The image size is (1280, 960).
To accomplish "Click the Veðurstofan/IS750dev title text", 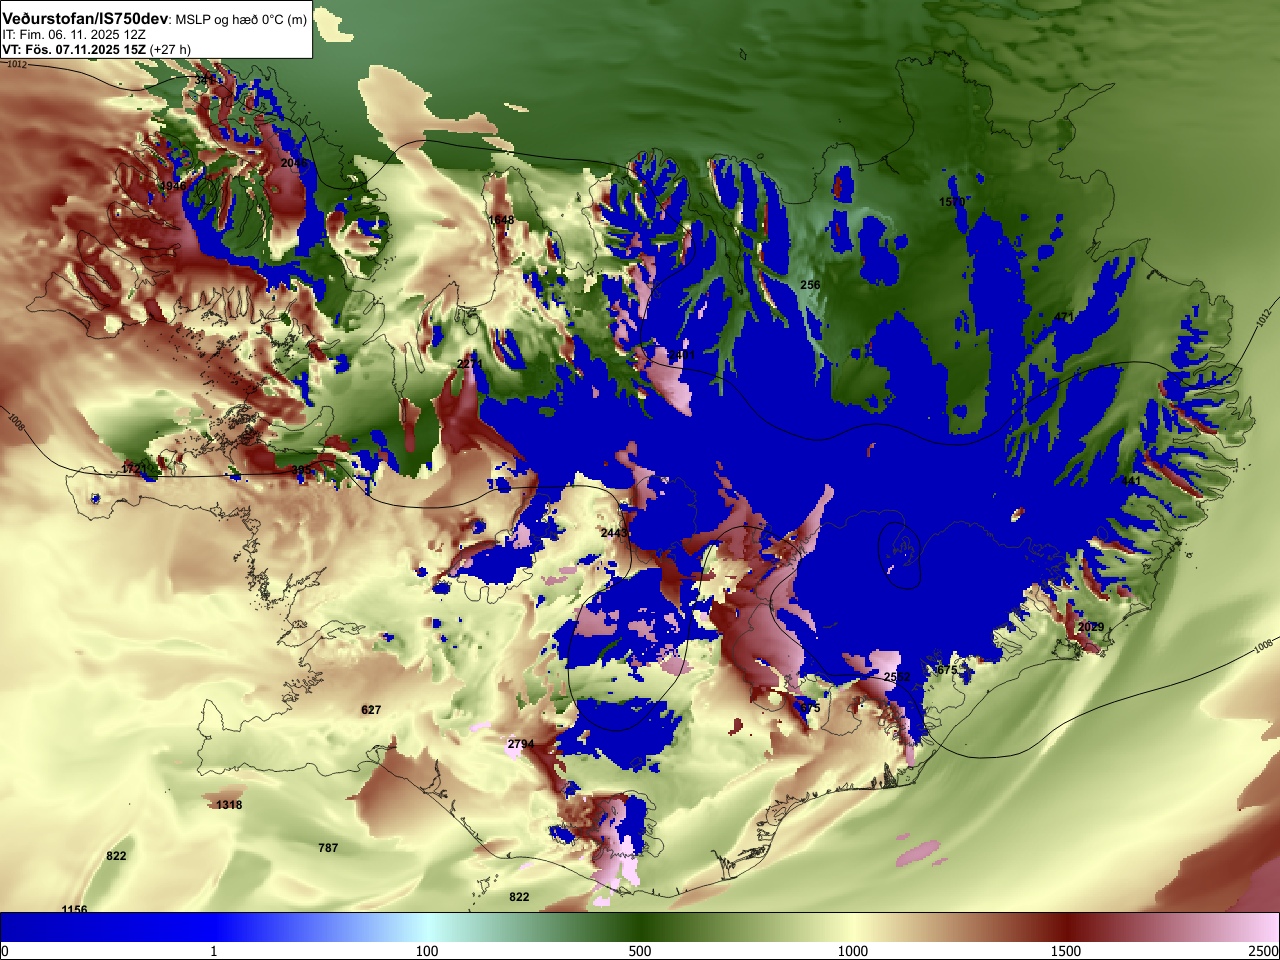I will (86, 18).
